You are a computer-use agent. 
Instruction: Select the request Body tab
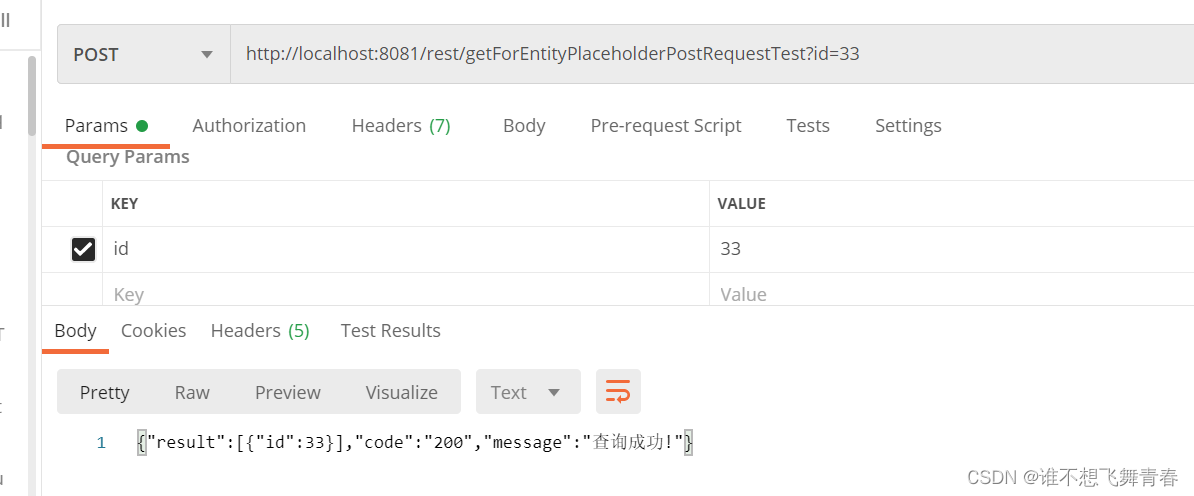[x=524, y=126]
